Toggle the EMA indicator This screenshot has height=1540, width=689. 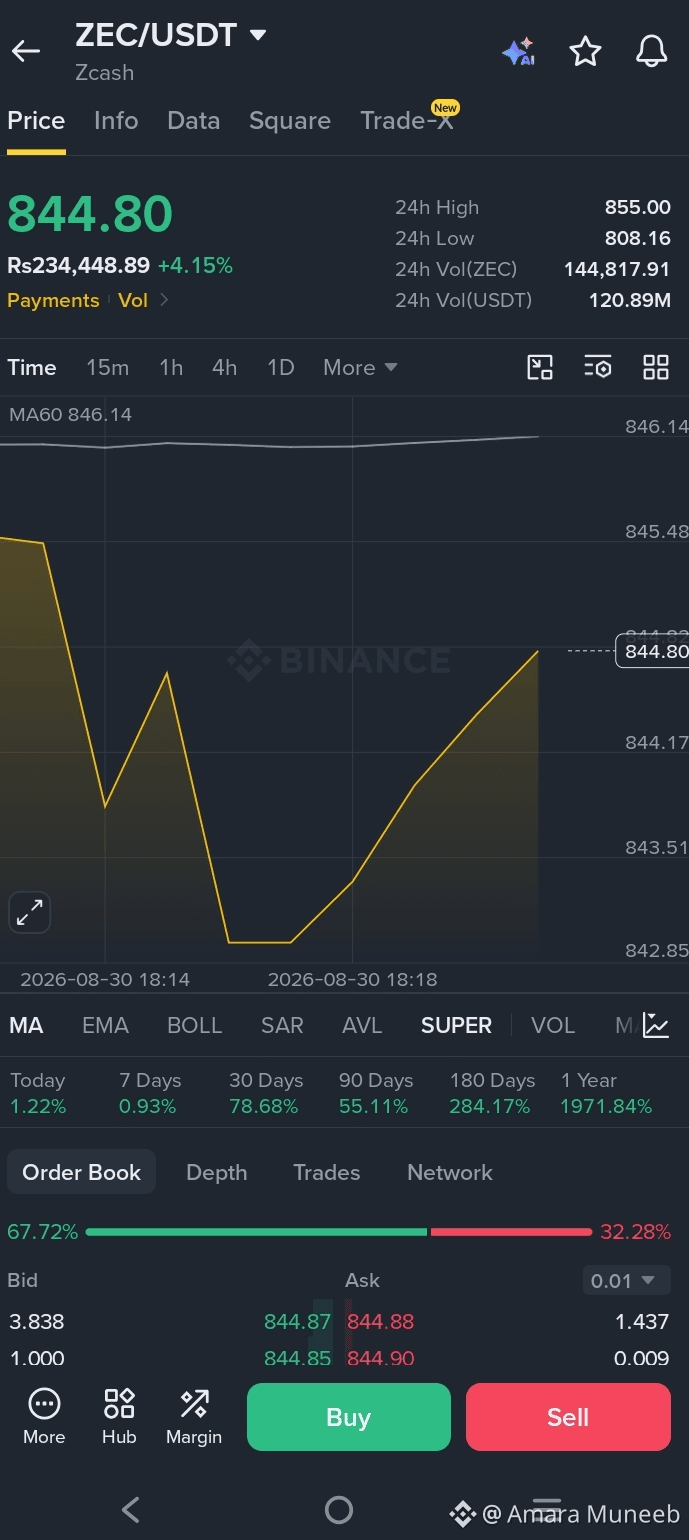tap(105, 1026)
